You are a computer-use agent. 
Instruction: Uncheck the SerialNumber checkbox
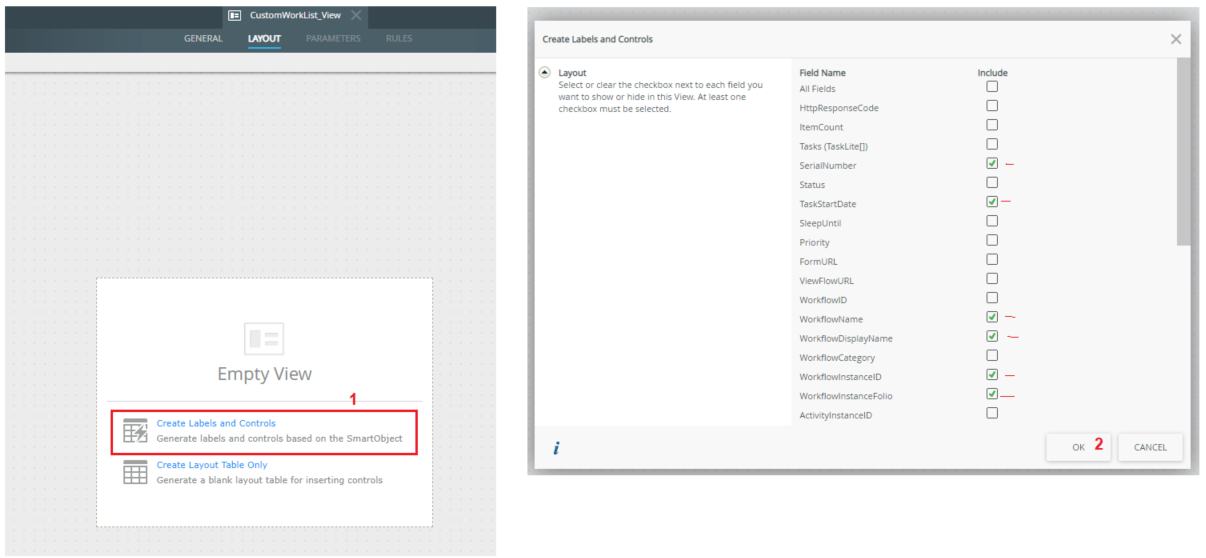992,163
